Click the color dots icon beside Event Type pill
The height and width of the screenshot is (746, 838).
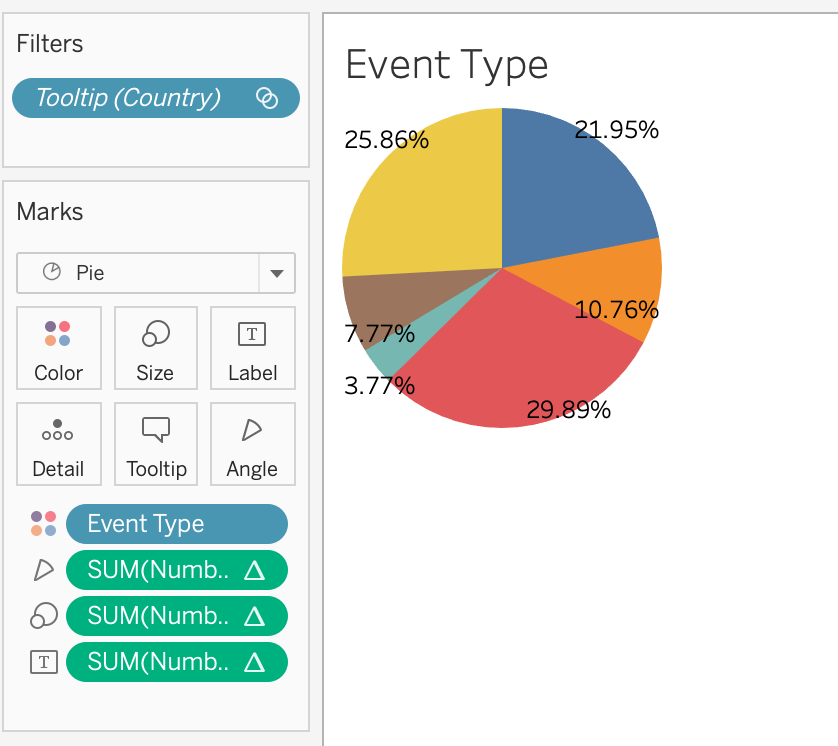pos(43,524)
